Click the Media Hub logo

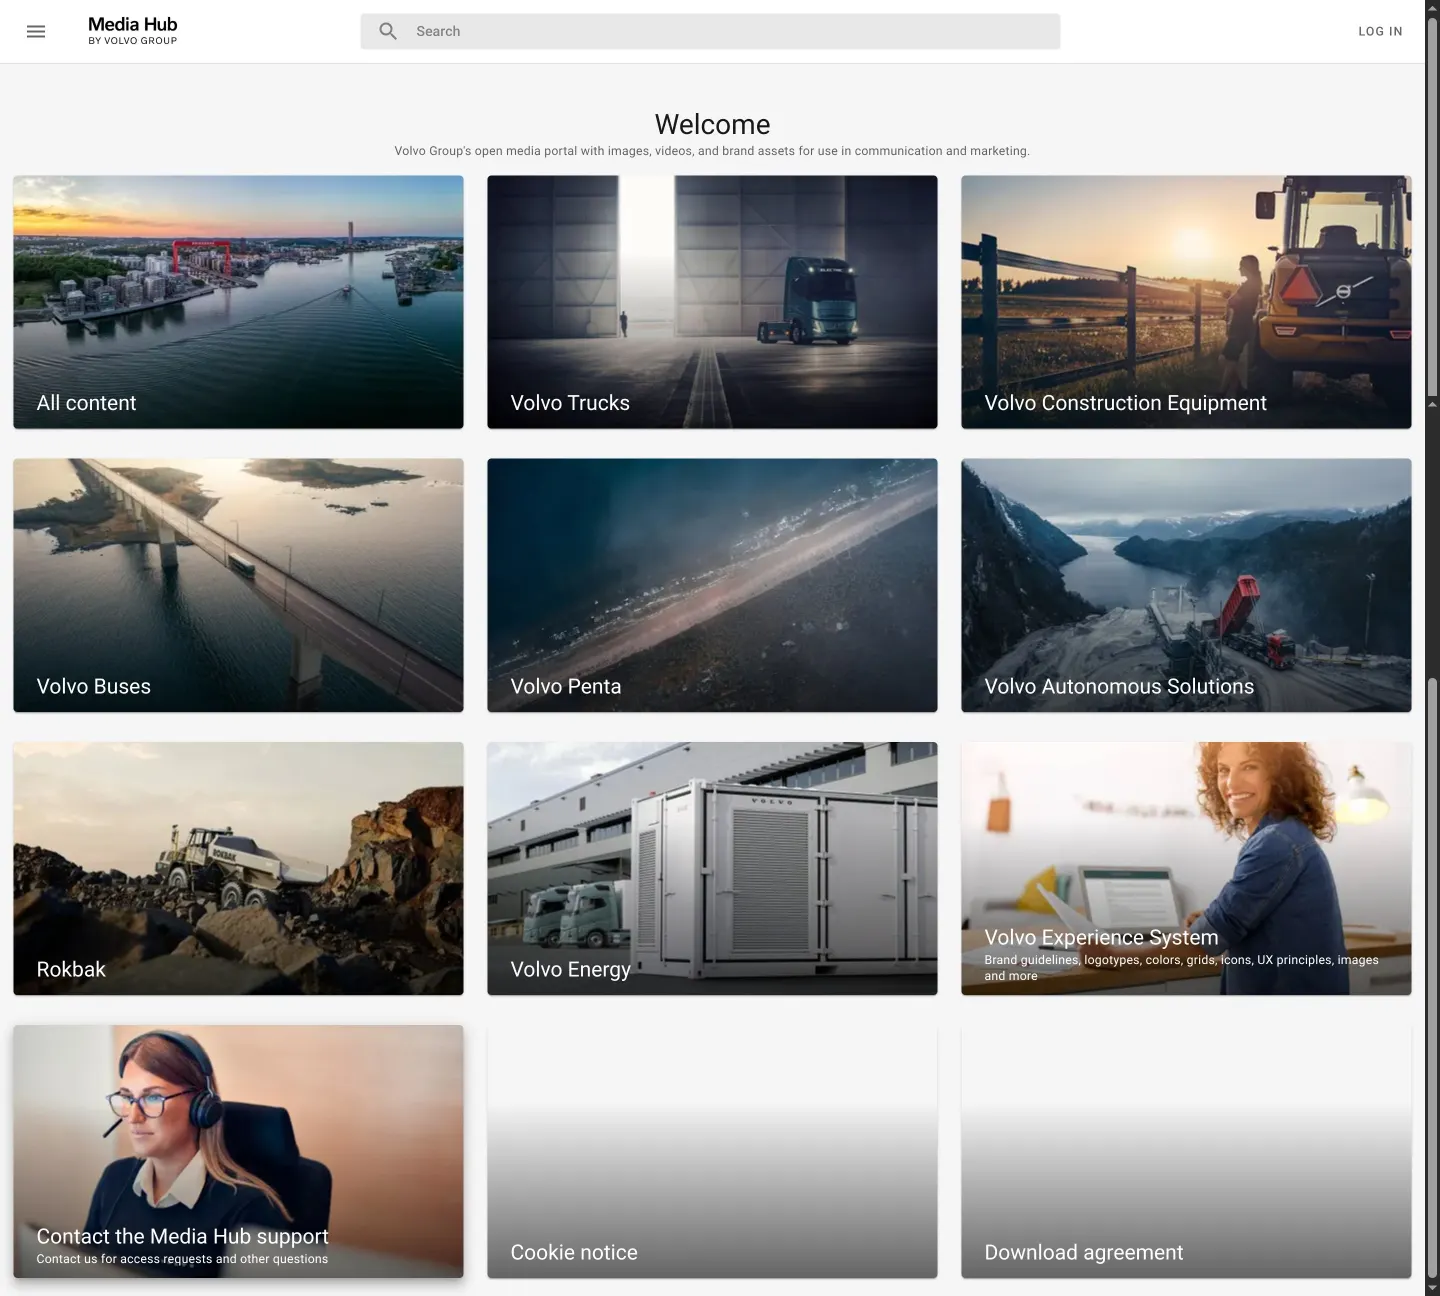[x=132, y=31]
